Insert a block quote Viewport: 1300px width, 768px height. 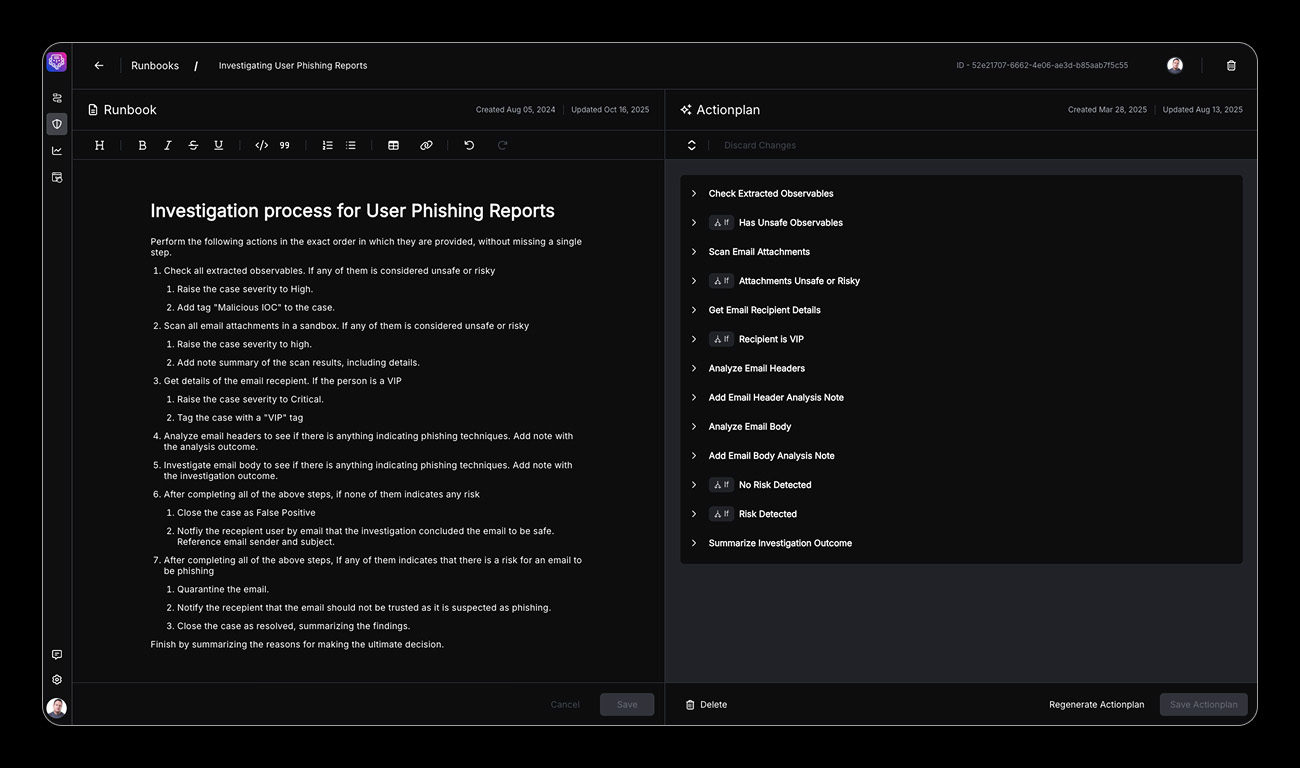285,145
